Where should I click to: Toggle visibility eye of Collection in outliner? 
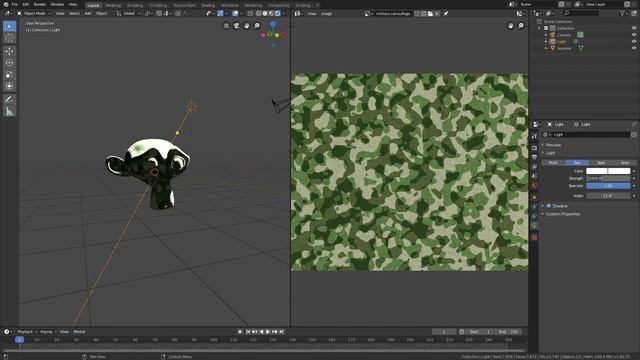point(634,28)
